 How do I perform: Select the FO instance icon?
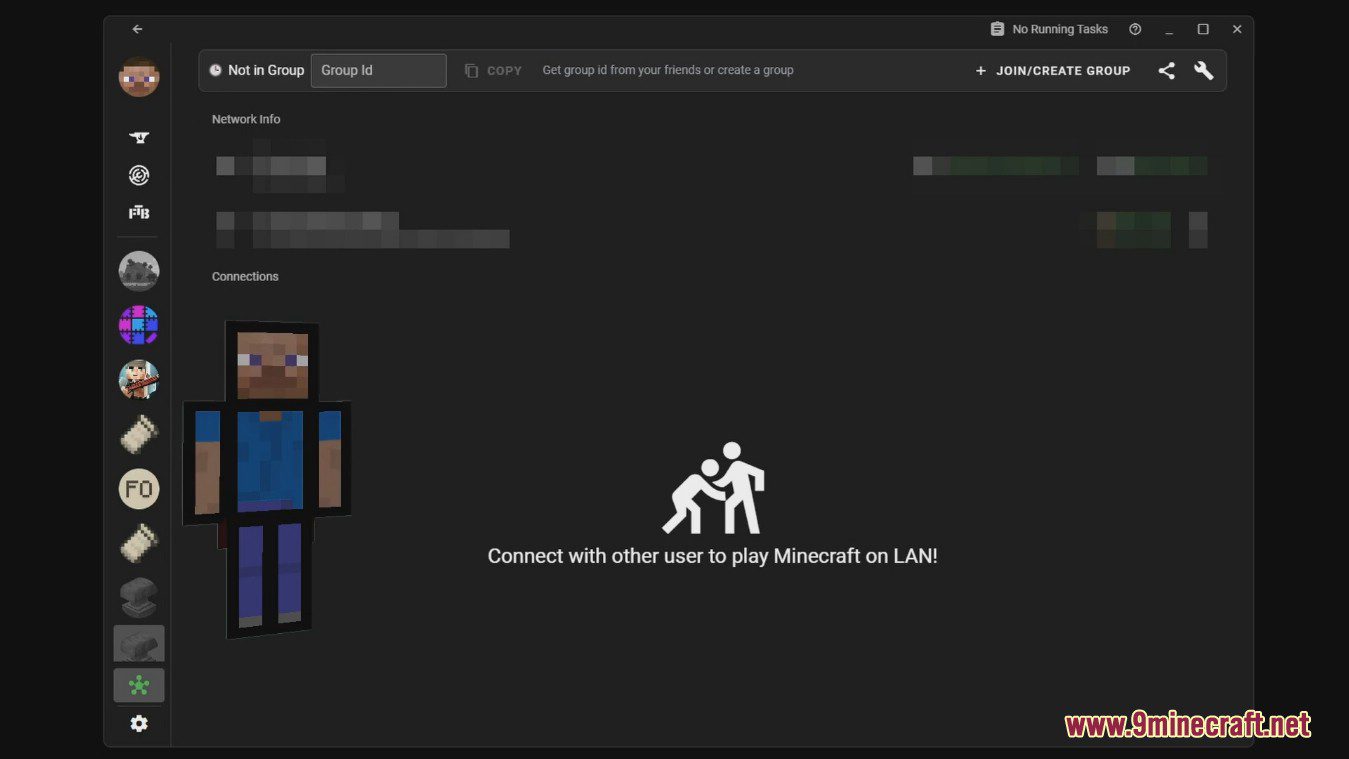click(x=139, y=489)
